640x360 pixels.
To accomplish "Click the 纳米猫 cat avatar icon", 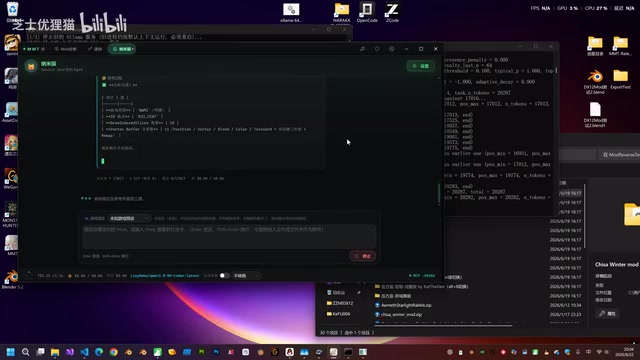I will tap(31, 66).
